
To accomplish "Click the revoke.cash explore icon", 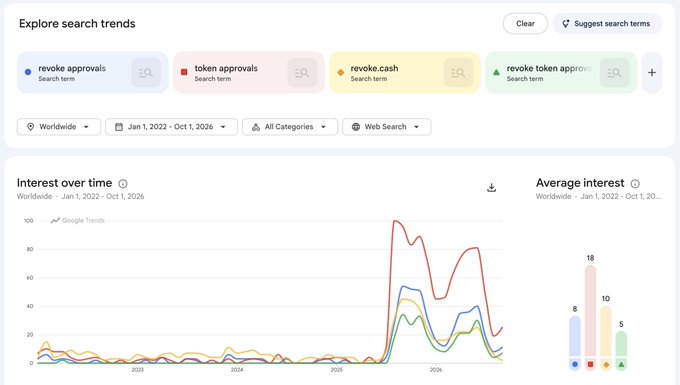I will click(458, 72).
